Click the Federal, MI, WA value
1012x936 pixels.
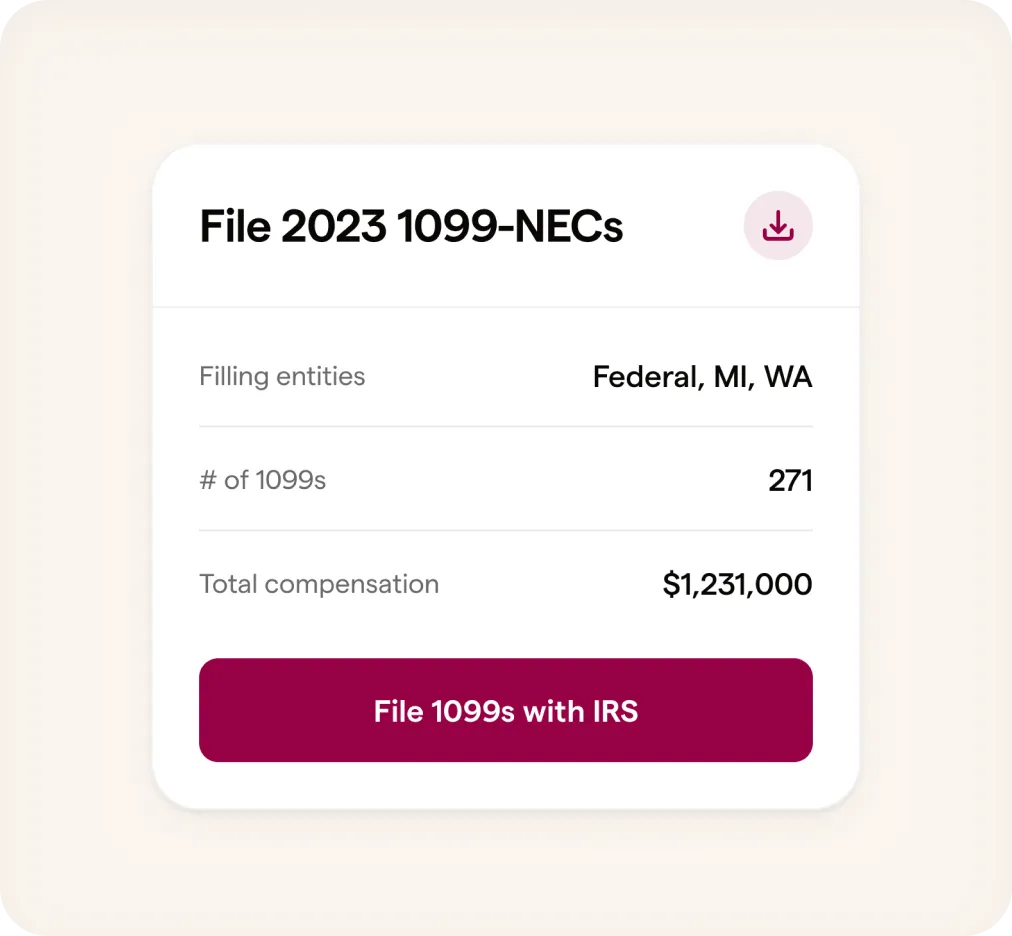(x=703, y=377)
